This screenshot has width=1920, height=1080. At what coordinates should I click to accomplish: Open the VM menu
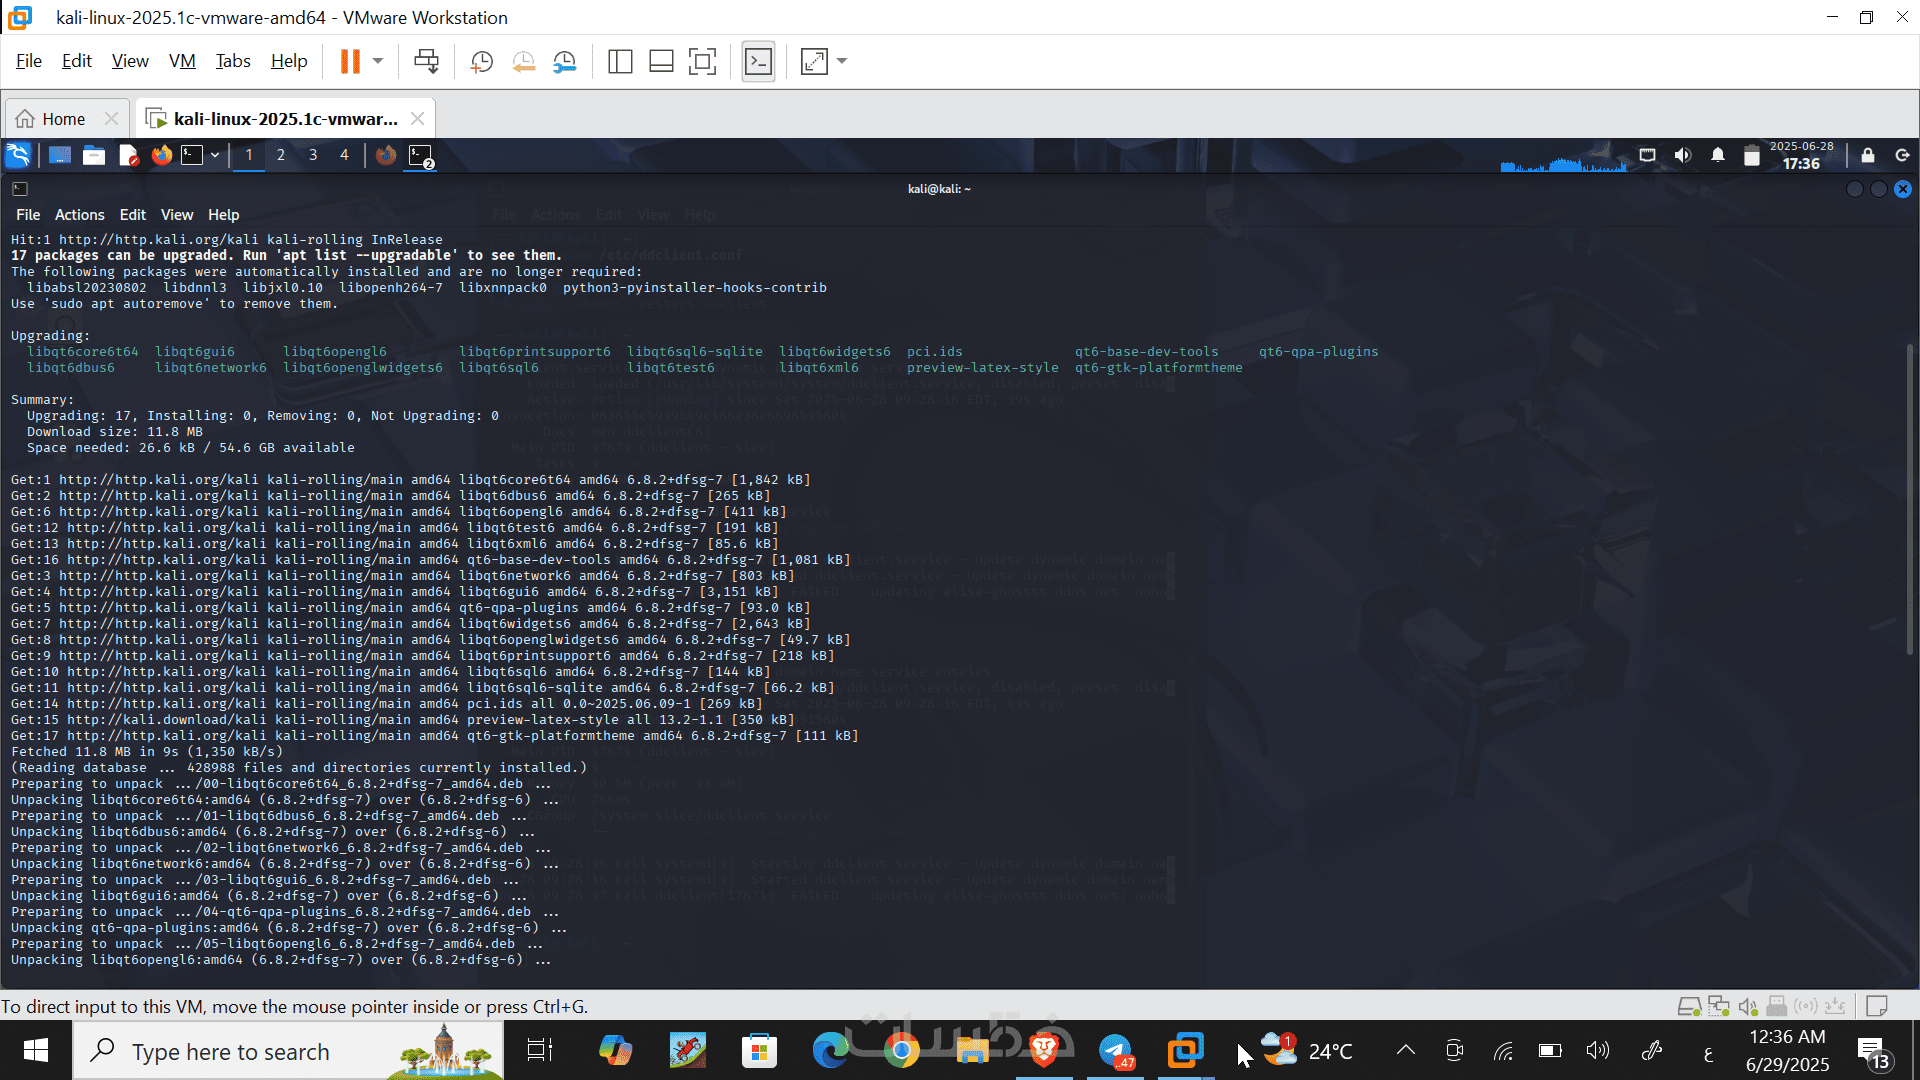[182, 61]
